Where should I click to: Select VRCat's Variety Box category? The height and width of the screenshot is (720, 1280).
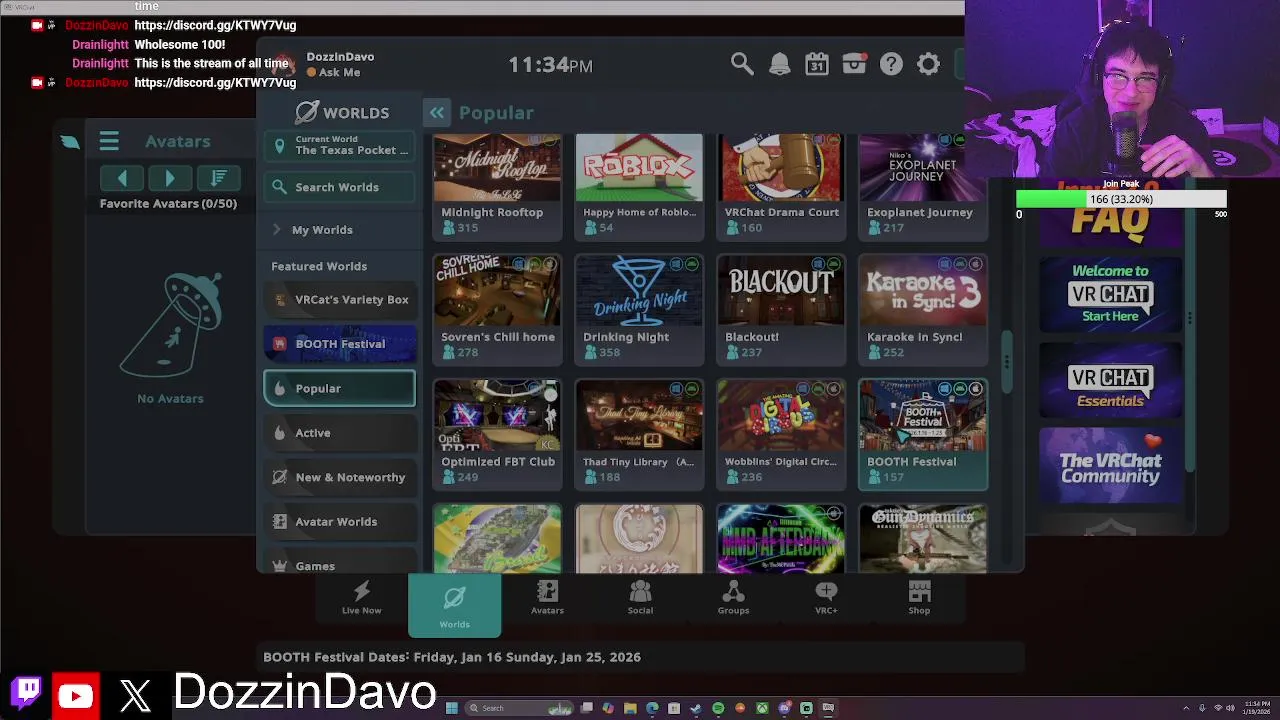340,299
